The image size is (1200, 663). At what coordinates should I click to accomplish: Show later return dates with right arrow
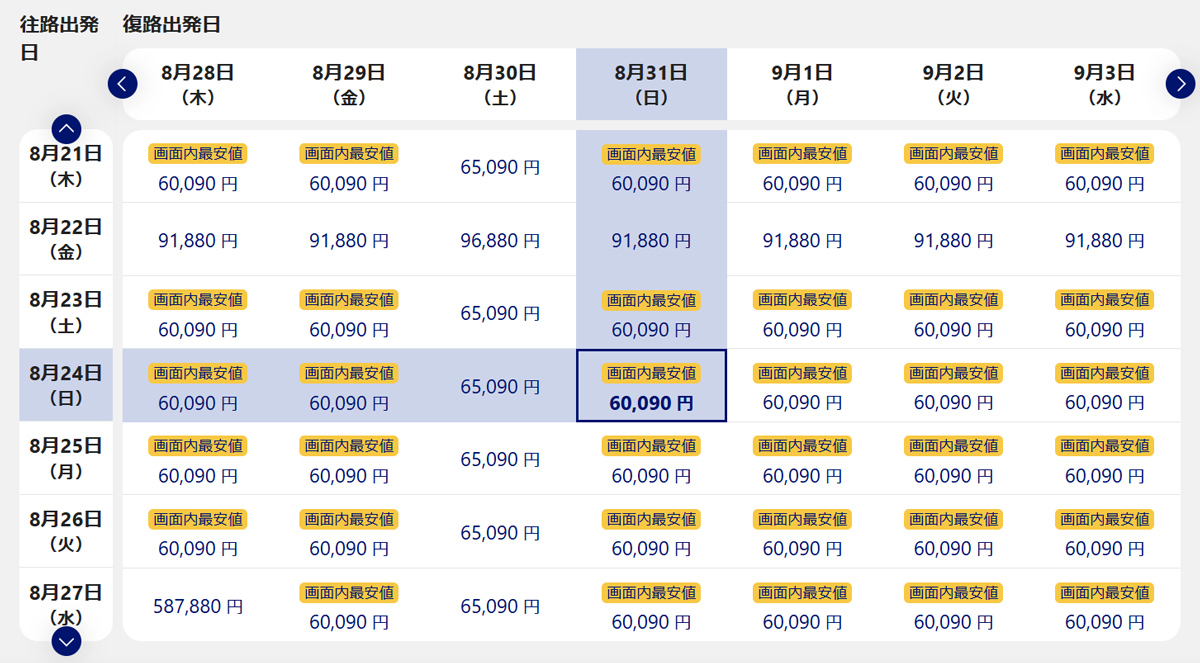tap(1180, 84)
